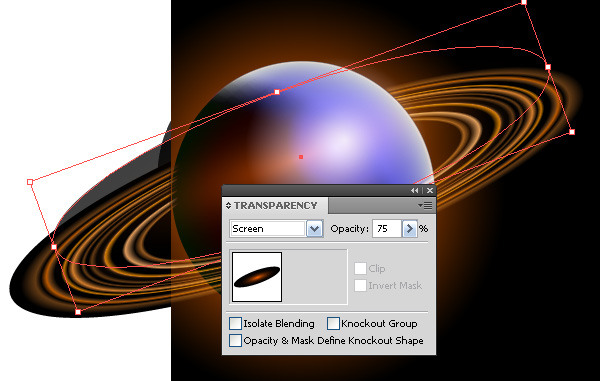
Task: Click the Opacity value field
Action: pyautogui.click(x=386, y=229)
